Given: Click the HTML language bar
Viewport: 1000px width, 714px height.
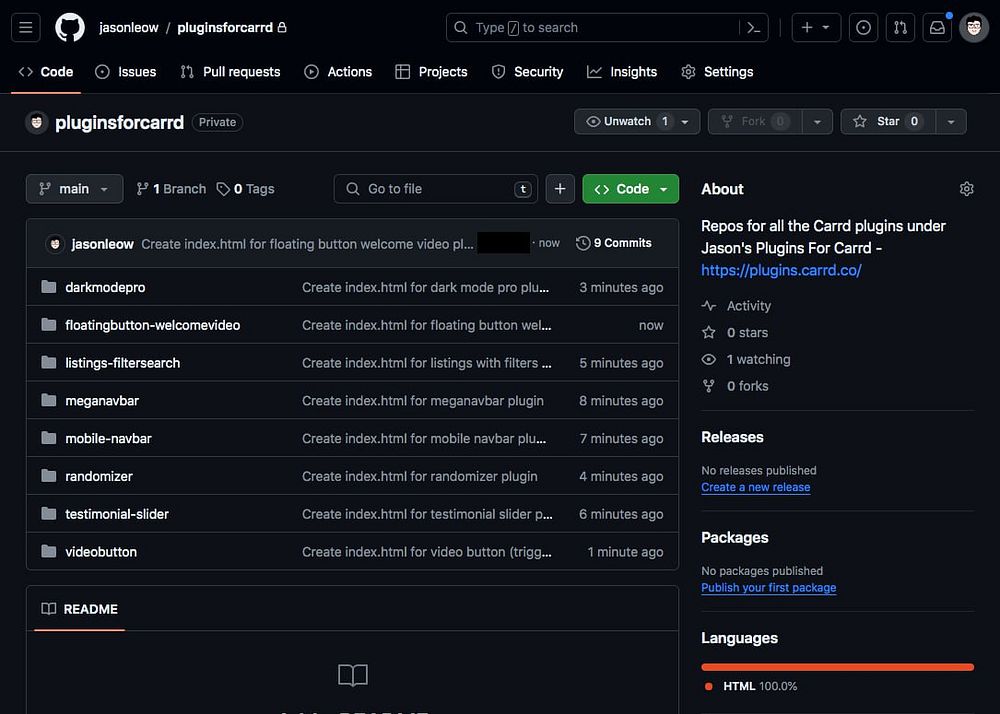Looking at the screenshot, I should click(837, 667).
